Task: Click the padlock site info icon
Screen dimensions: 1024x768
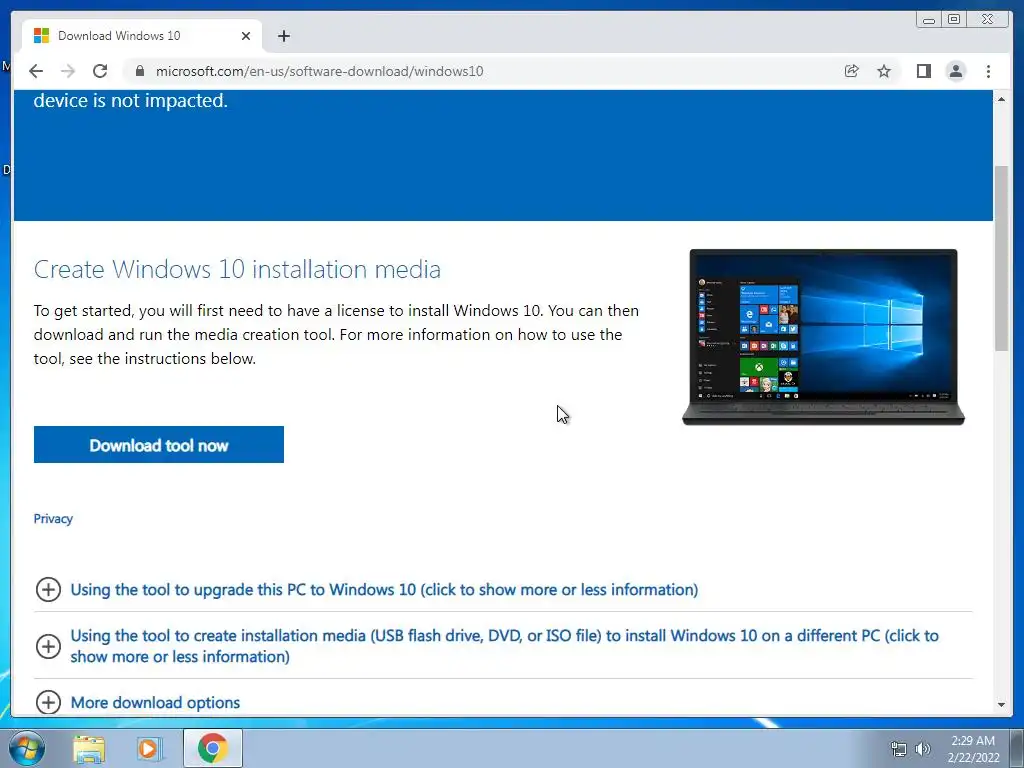Action: (x=139, y=71)
